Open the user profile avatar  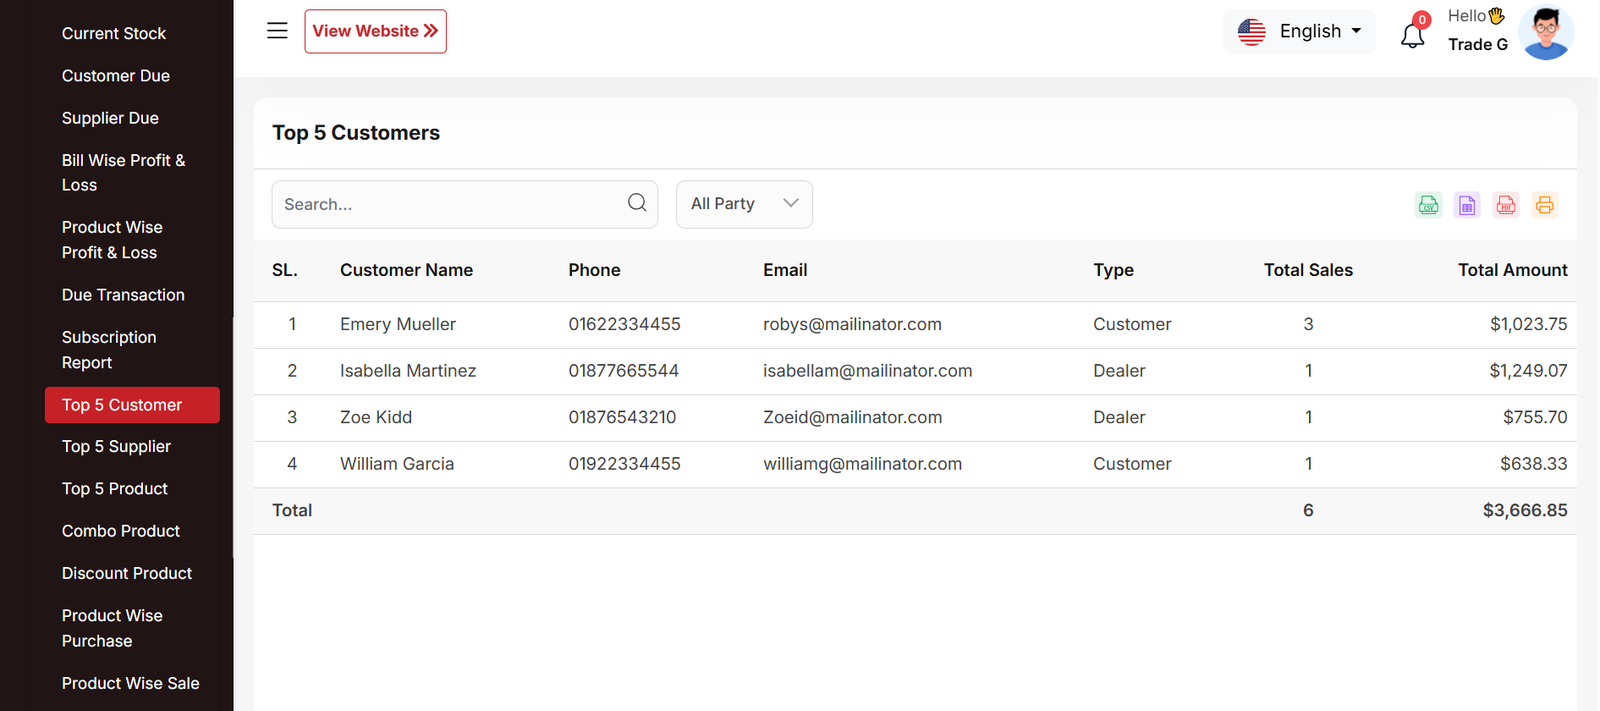[x=1545, y=32]
